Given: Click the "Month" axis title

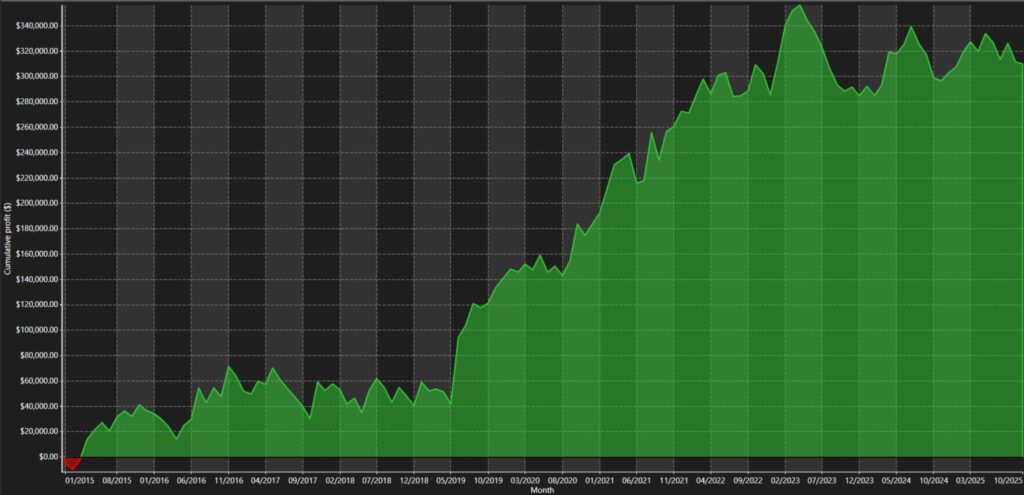Looking at the screenshot, I should 543,490.
